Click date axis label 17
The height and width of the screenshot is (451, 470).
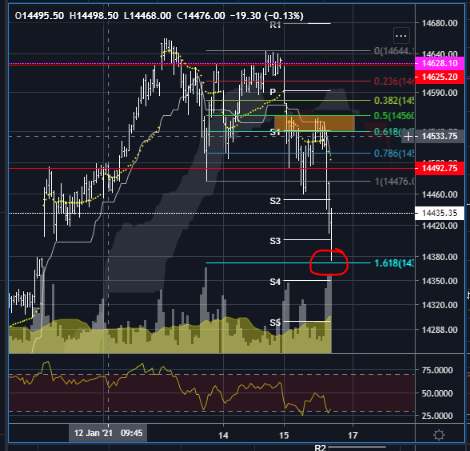(353, 435)
